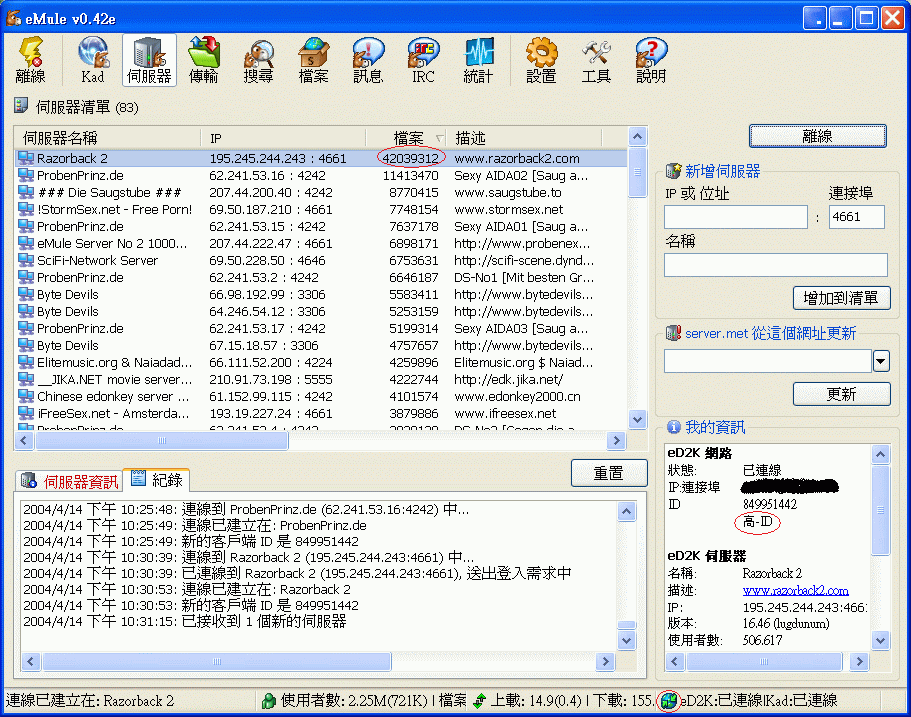Select the Byte Devils row with IP 66.98.192.99

[321, 295]
